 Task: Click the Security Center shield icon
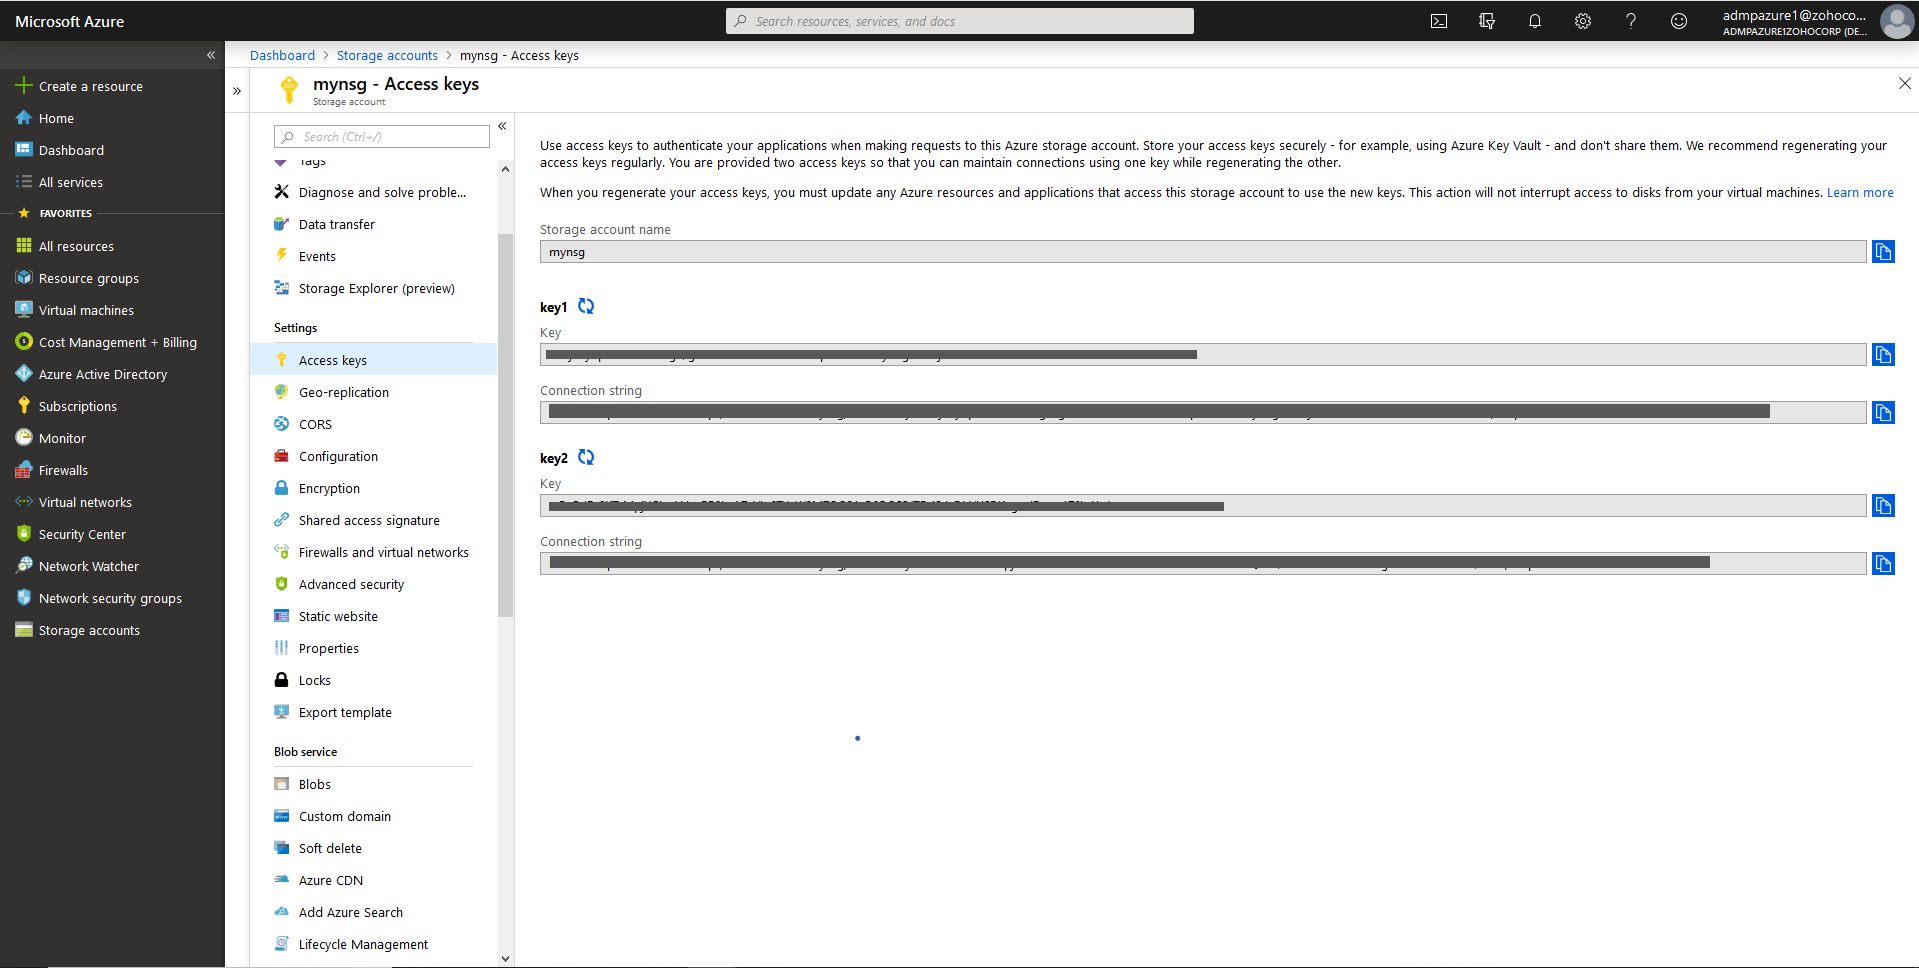24,534
